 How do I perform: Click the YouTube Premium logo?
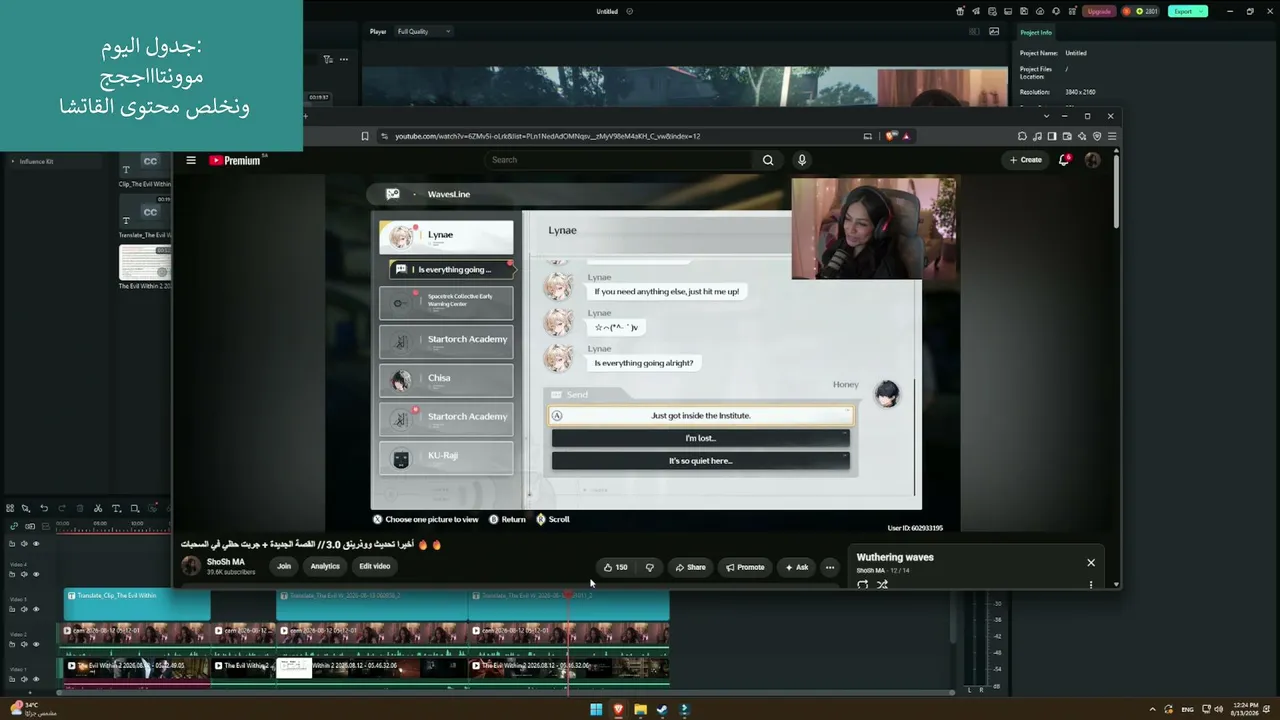(x=236, y=160)
